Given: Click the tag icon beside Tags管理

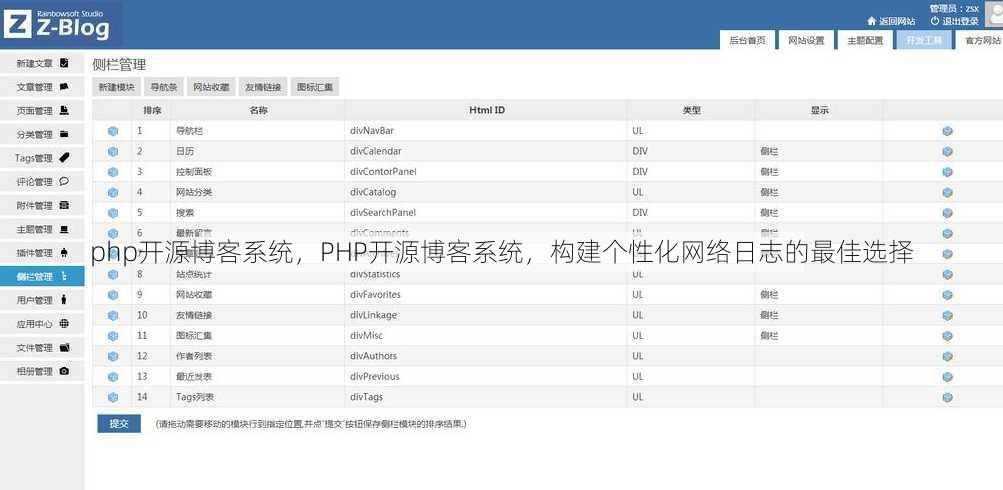Looking at the screenshot, I should 64,157.
